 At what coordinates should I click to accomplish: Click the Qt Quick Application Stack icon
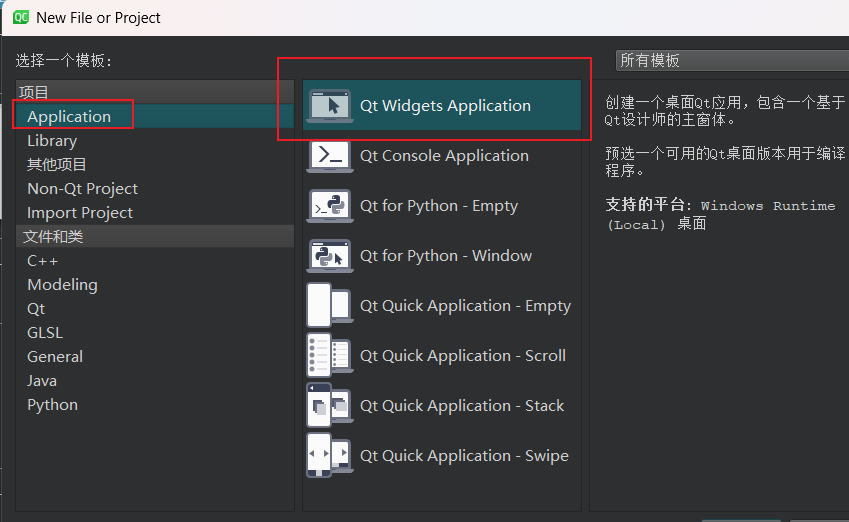330,405
